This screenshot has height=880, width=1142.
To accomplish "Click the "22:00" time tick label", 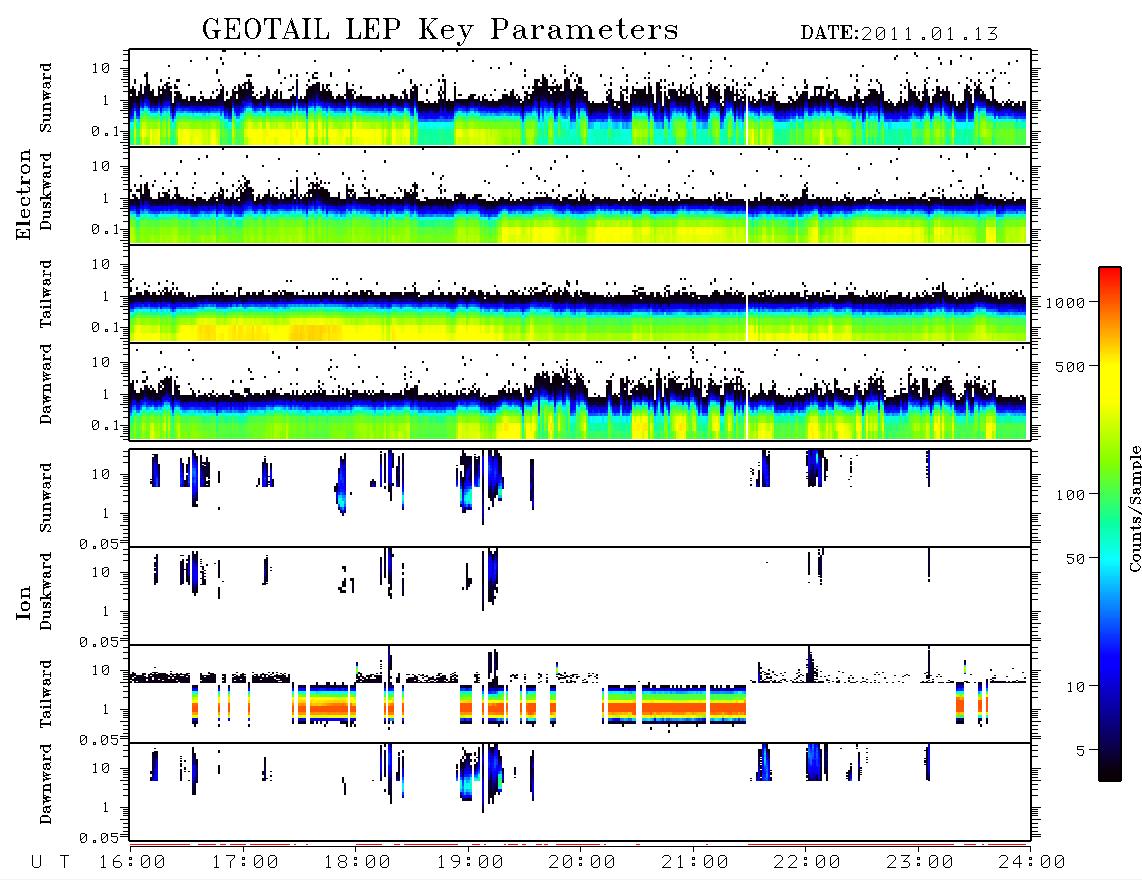I will [808, 863].
